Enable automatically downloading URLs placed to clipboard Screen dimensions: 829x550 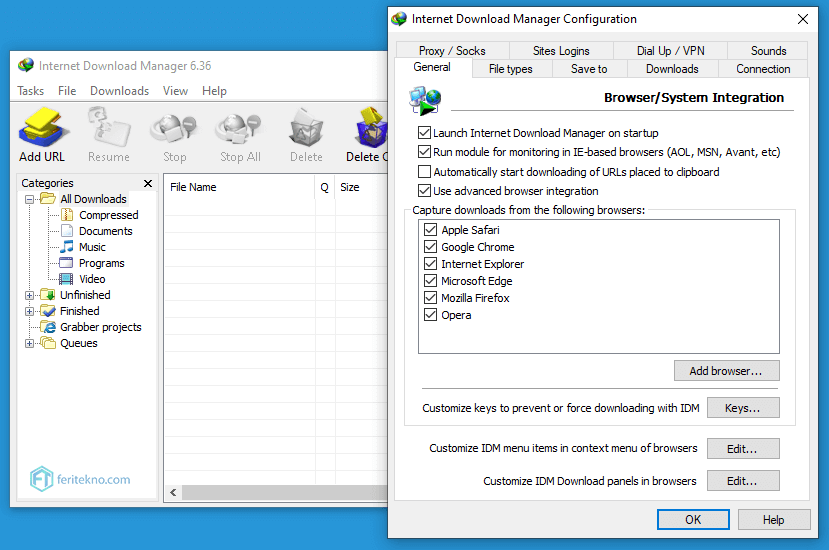(x=424, y=171)
